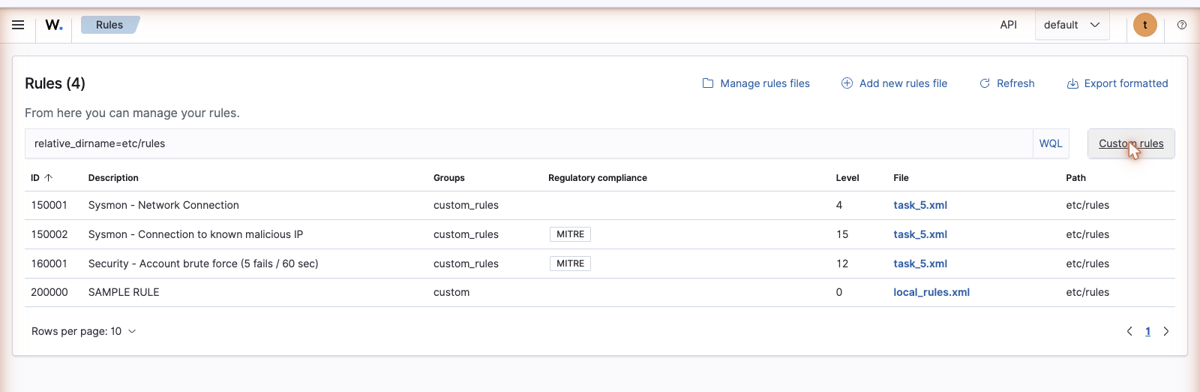Click MITRE badge for rule 160001

[570, 264]
